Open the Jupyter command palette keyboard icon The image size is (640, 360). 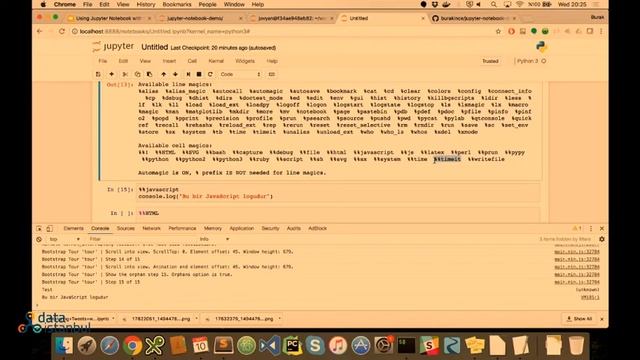271,74
